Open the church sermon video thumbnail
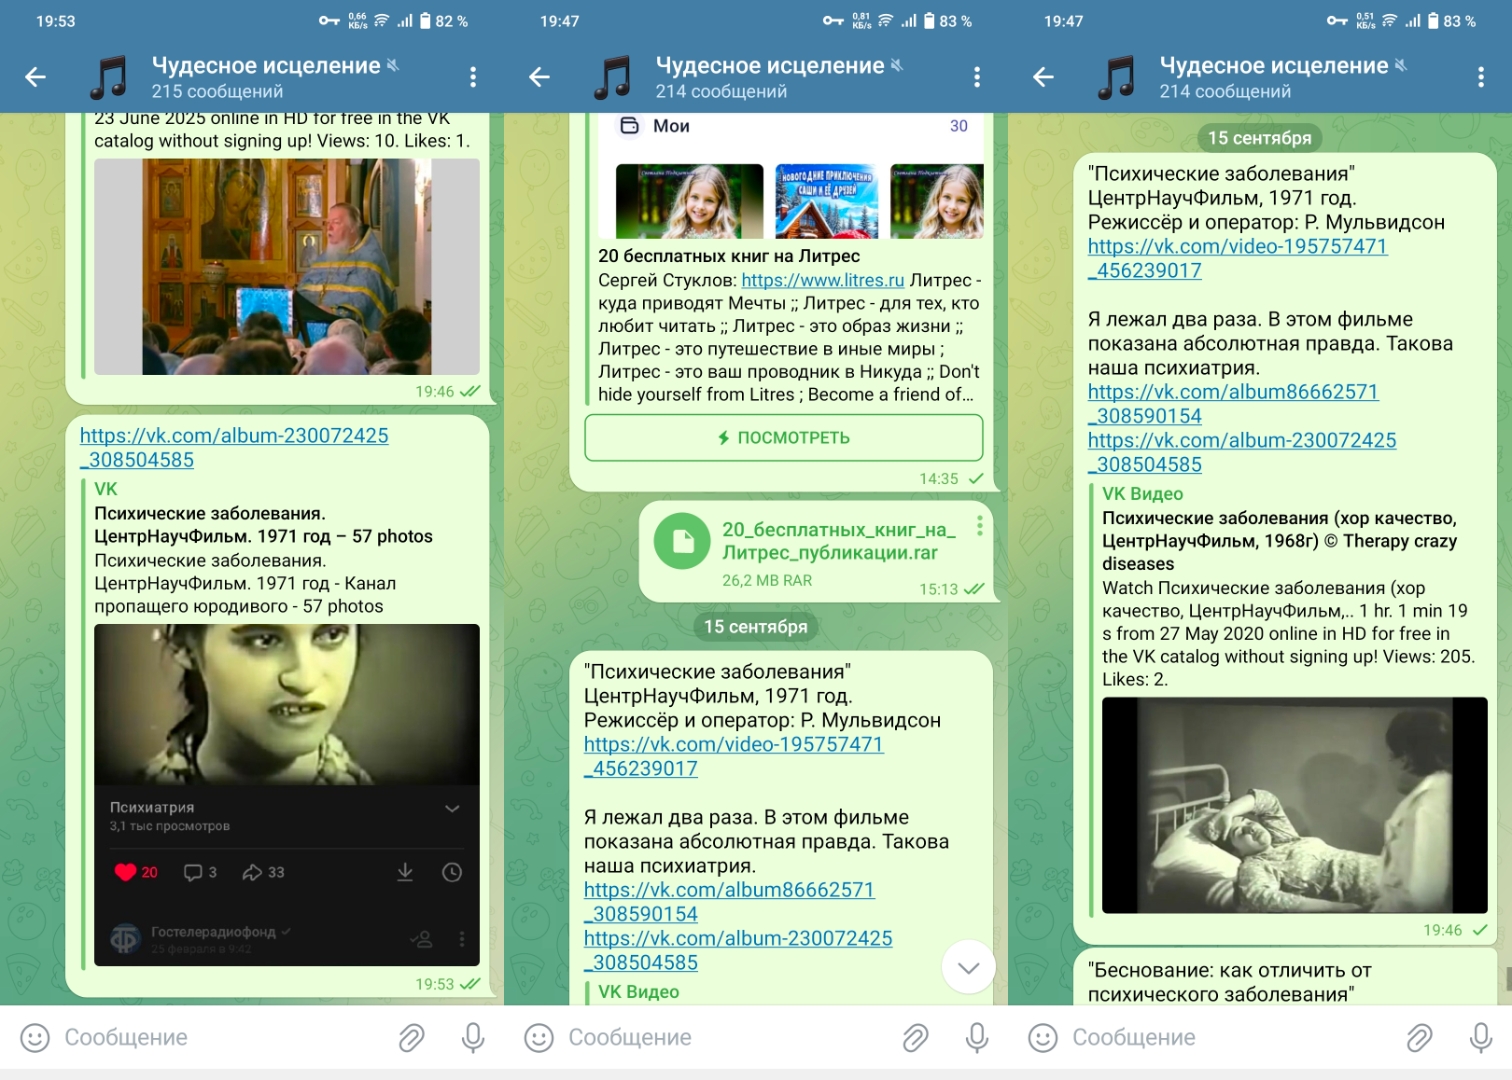The image size is (1512, 1080). pyautogui.click(x=287, y=266)
